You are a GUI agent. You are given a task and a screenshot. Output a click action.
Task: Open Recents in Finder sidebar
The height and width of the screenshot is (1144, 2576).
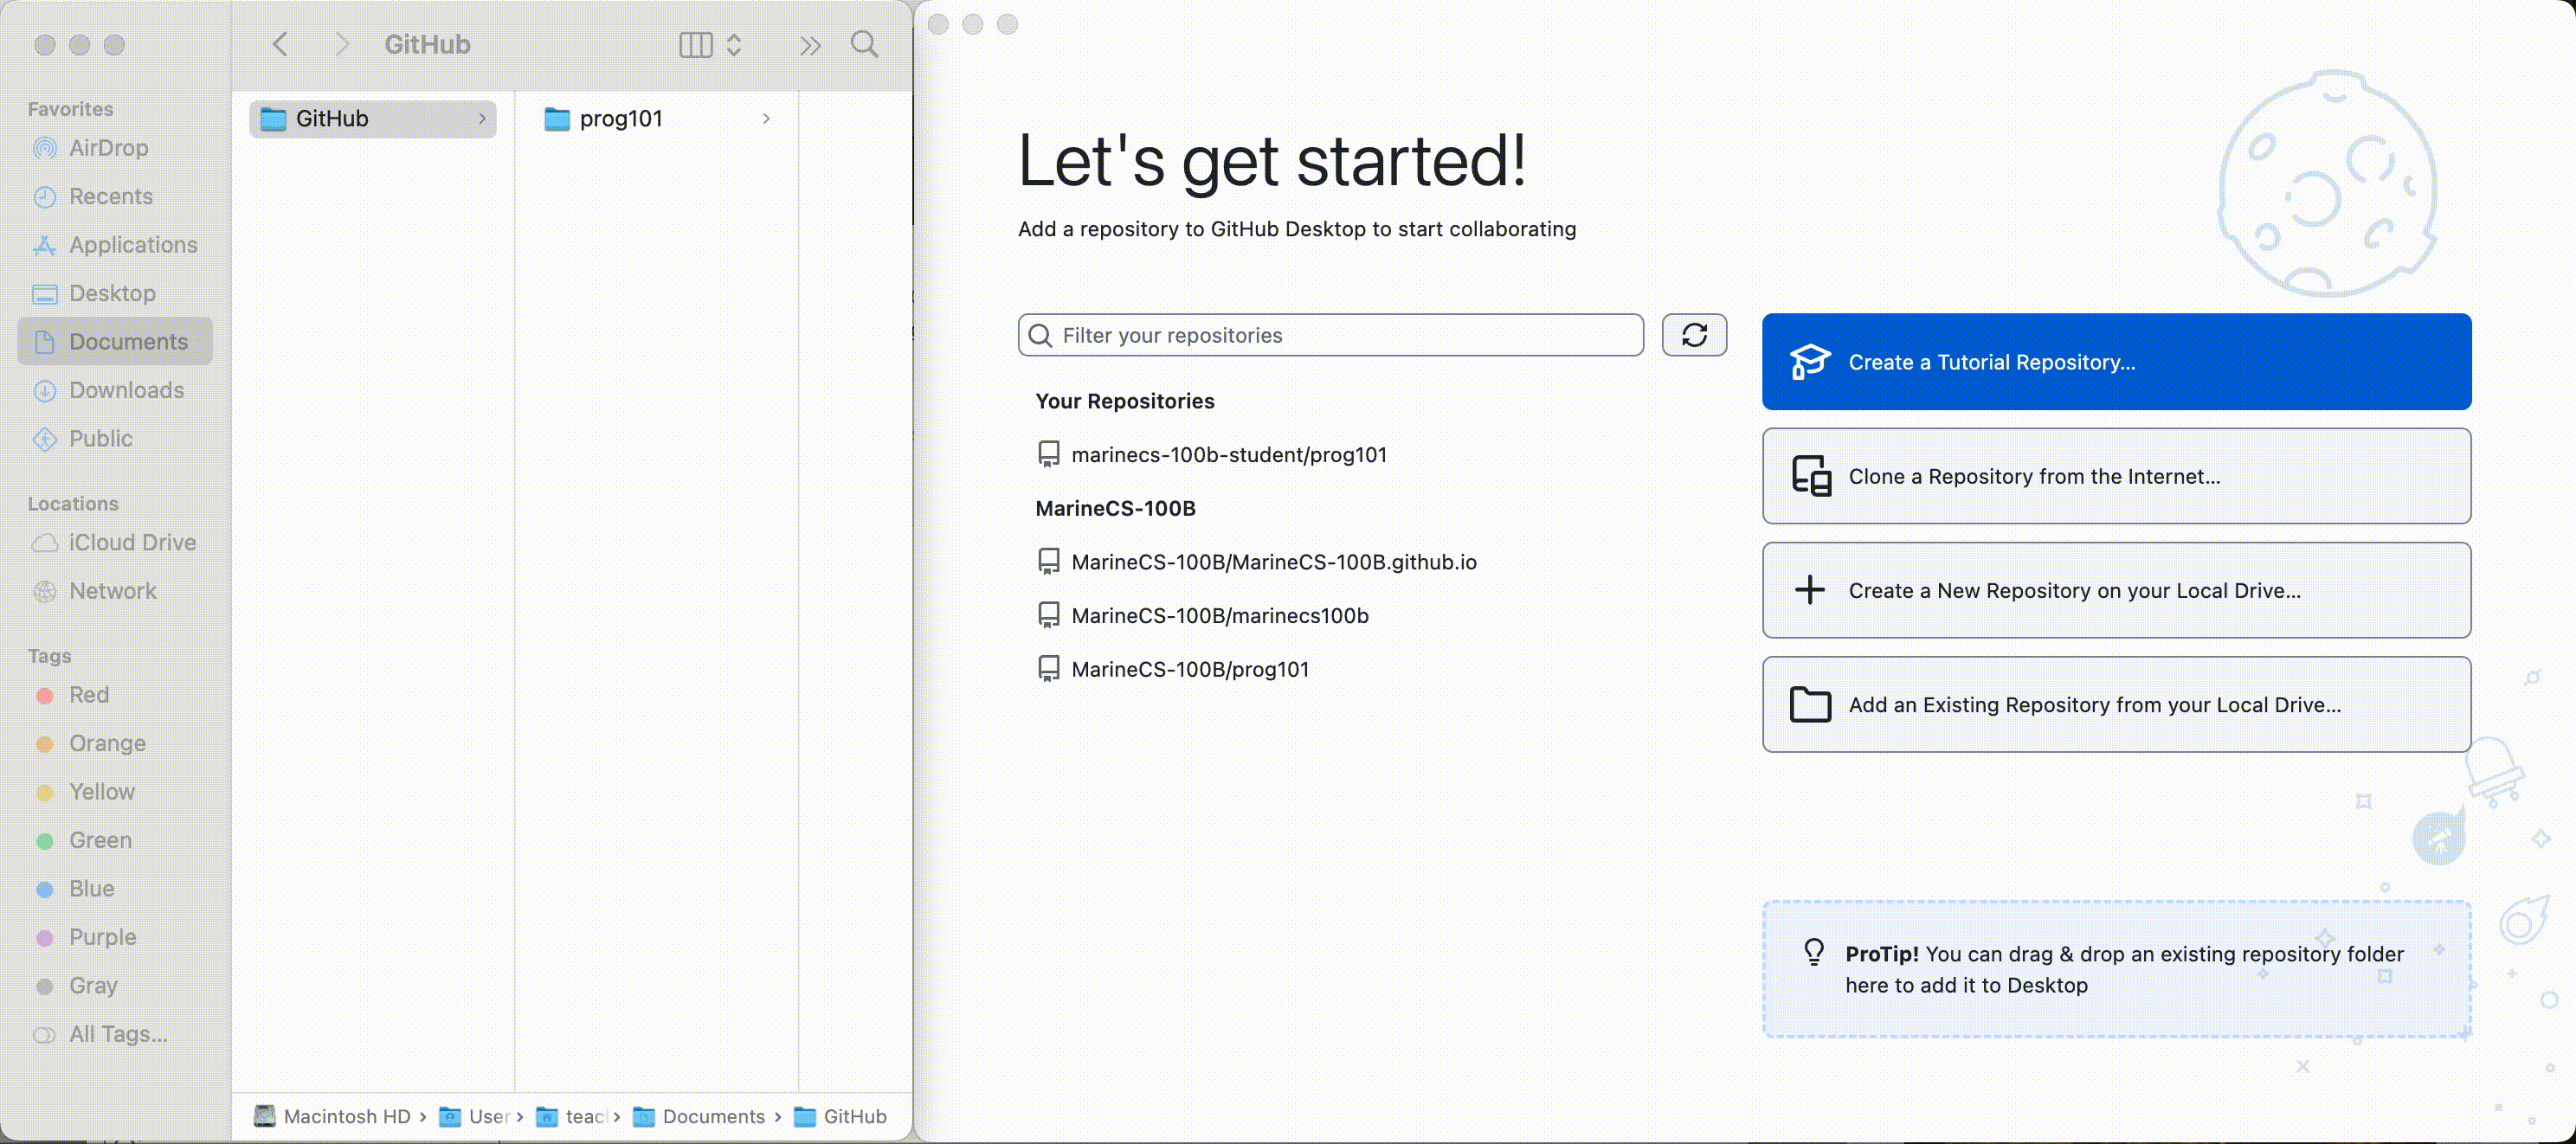(115, 196)
